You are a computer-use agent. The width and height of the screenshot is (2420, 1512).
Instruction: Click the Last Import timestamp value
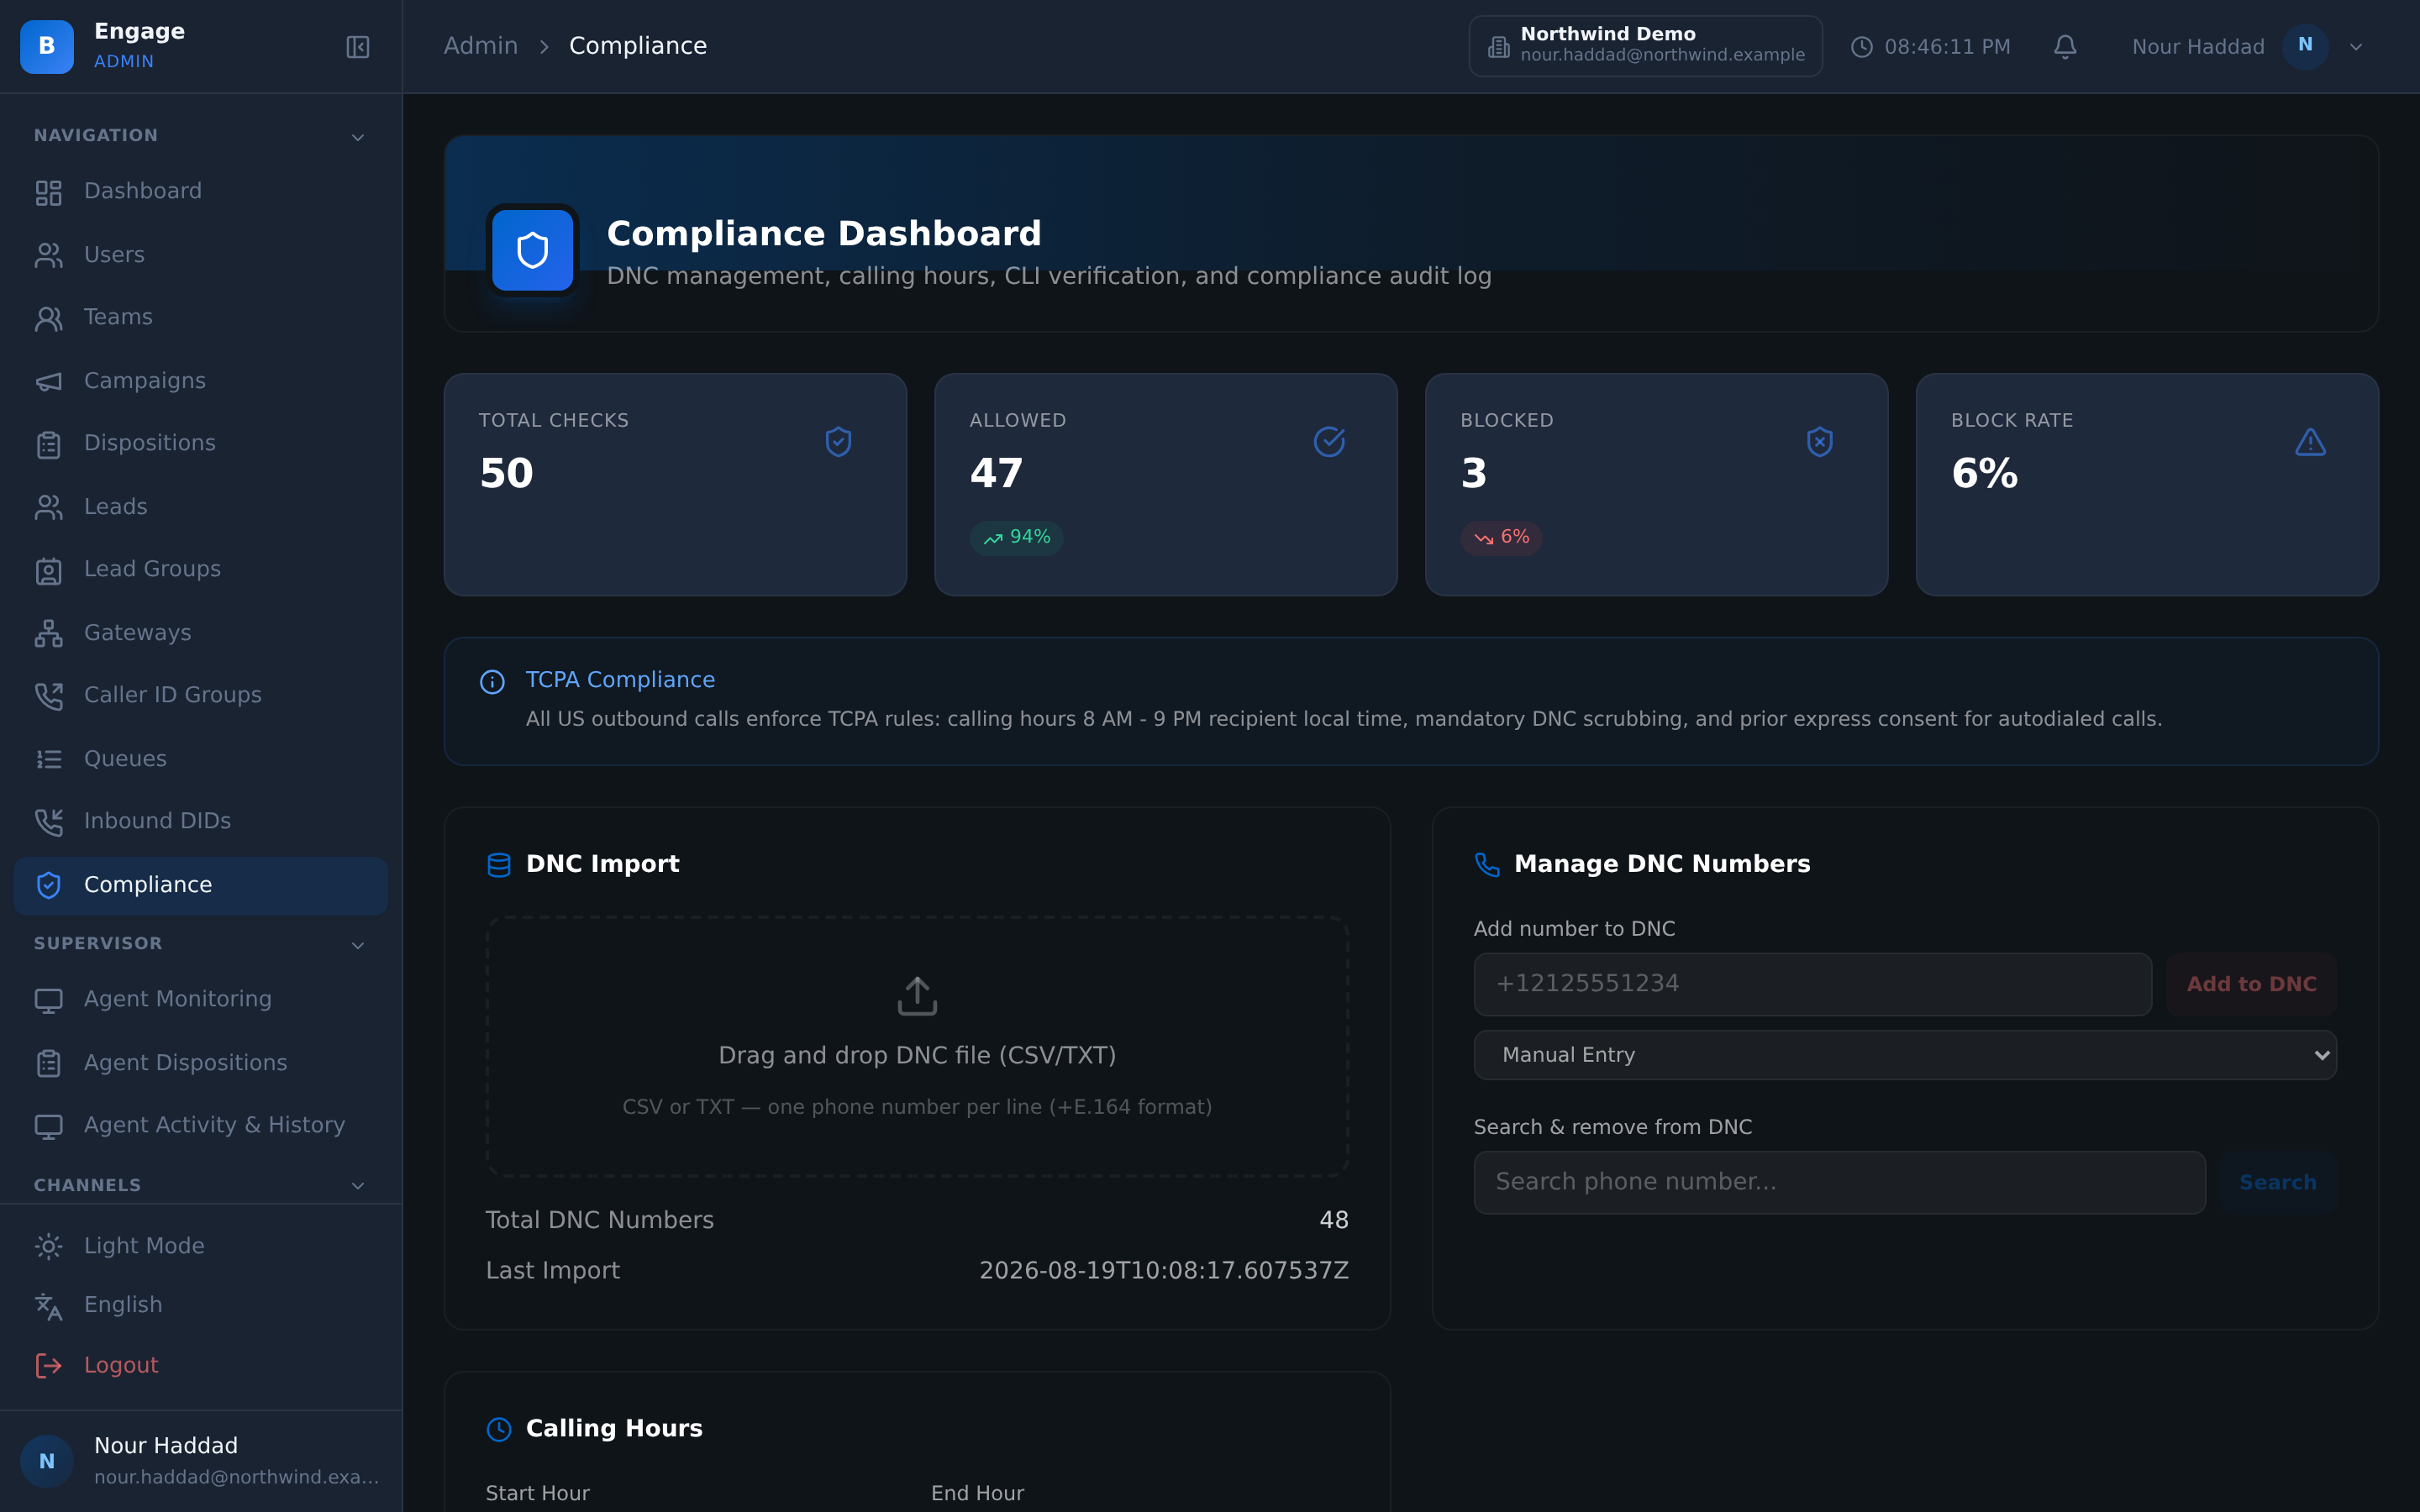(1163, 1271)
